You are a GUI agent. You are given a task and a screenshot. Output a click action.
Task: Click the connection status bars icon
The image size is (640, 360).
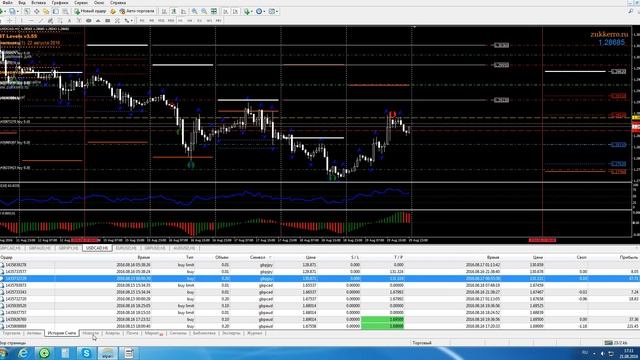608,343
